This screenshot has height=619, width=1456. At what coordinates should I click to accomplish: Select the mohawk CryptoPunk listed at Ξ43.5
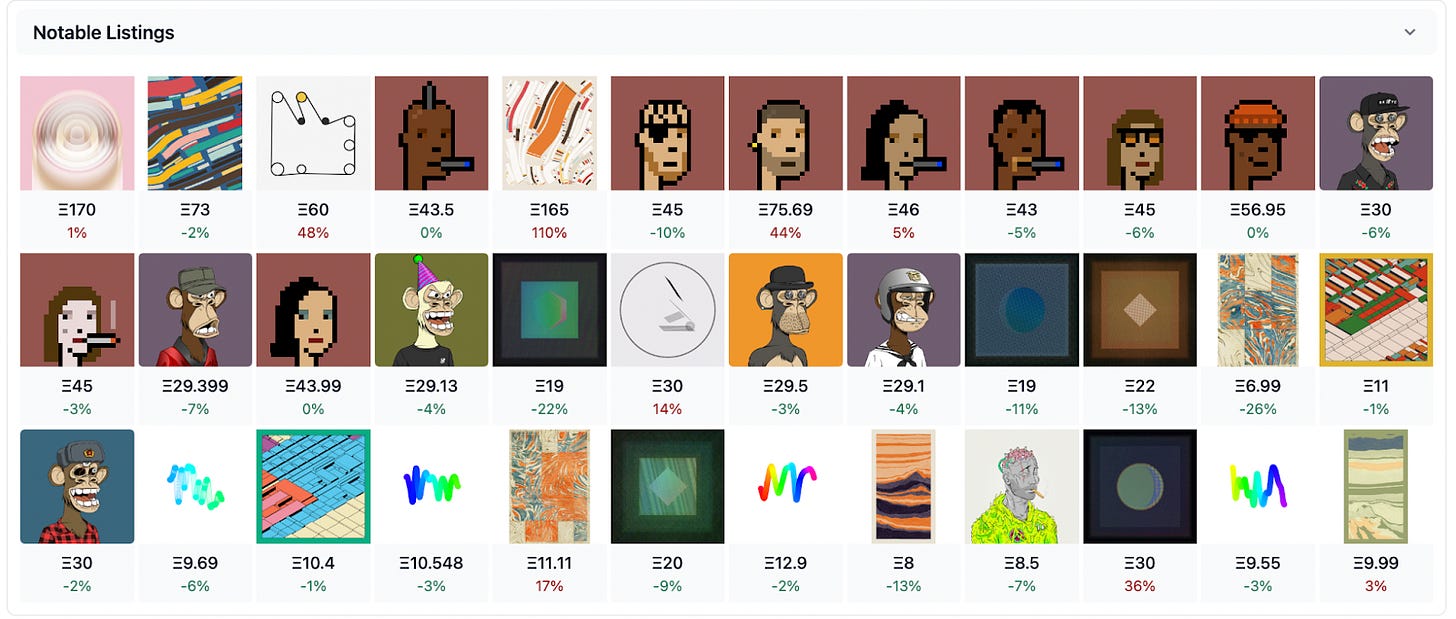pos(431,133)
